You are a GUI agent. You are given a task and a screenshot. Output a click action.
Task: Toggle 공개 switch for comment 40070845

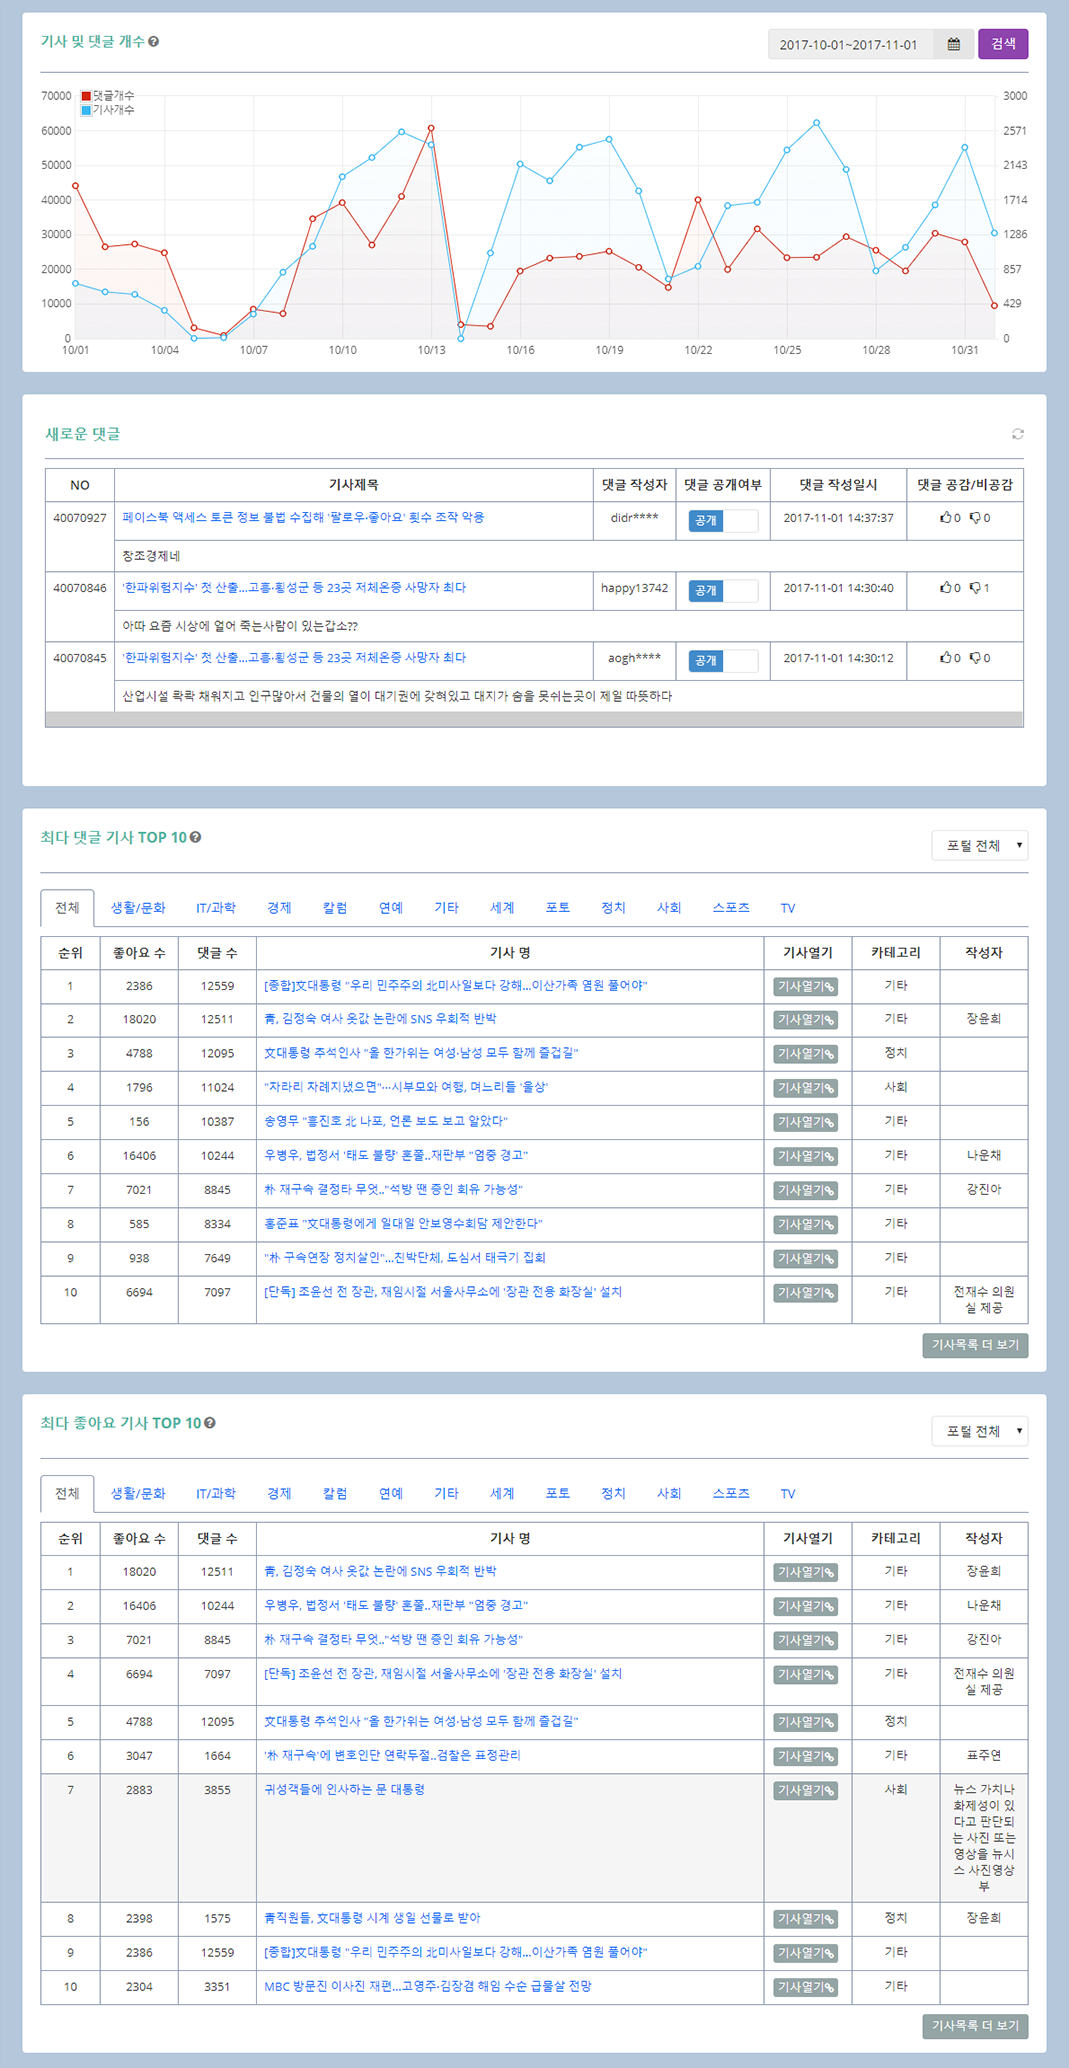[722, 660]
